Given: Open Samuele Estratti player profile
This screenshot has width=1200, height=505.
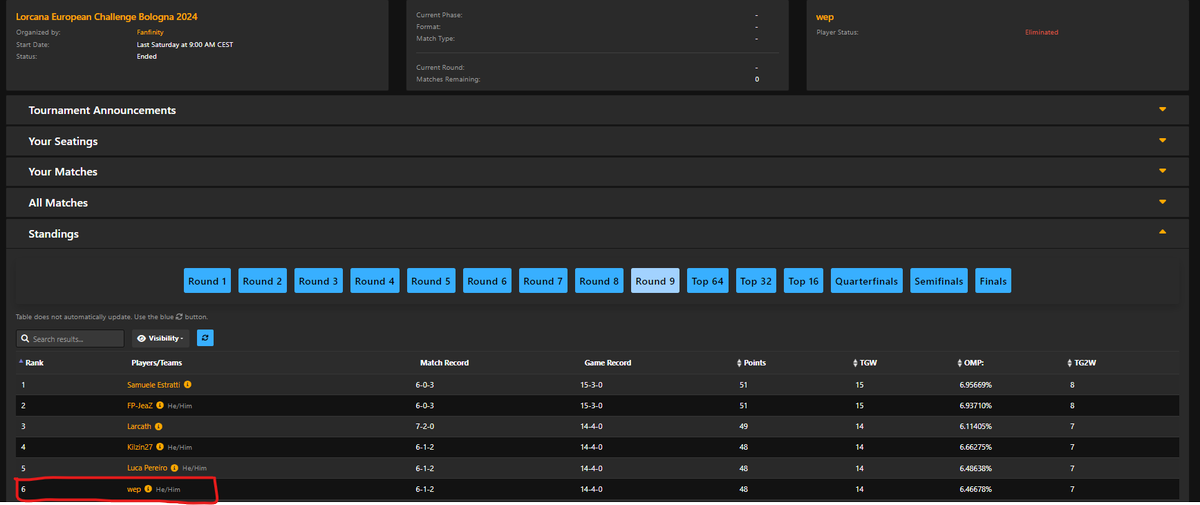Looking at the screenshot, I should [x=154, y=385].
